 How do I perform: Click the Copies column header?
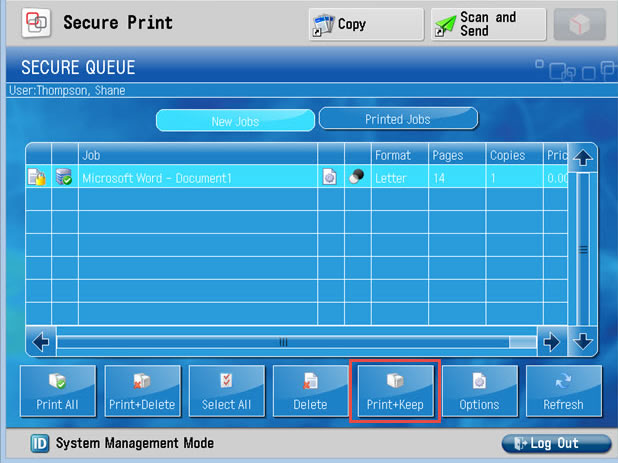click(514, 155)
